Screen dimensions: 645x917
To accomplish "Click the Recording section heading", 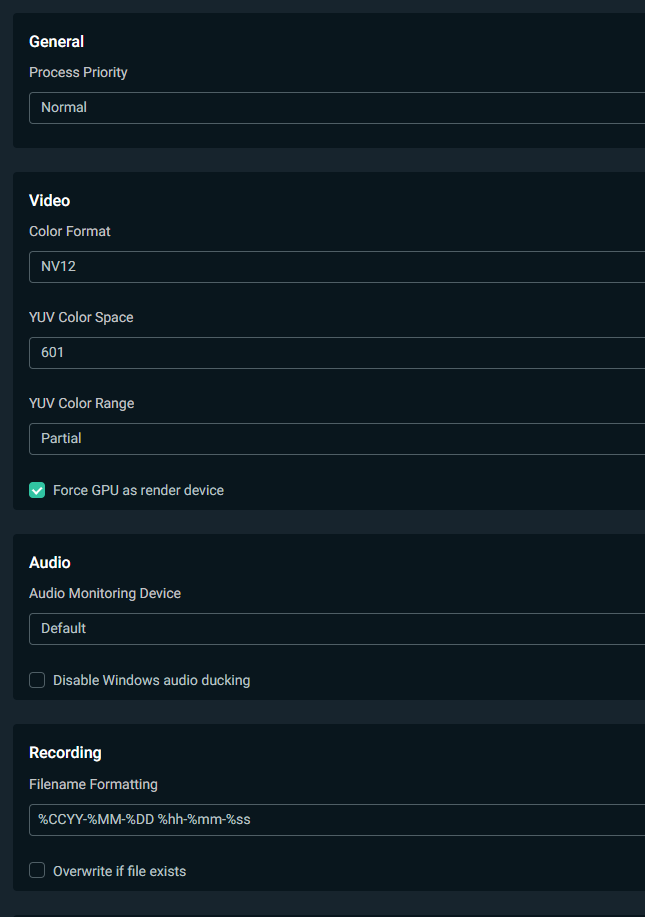I will click(x=65, y=753).
